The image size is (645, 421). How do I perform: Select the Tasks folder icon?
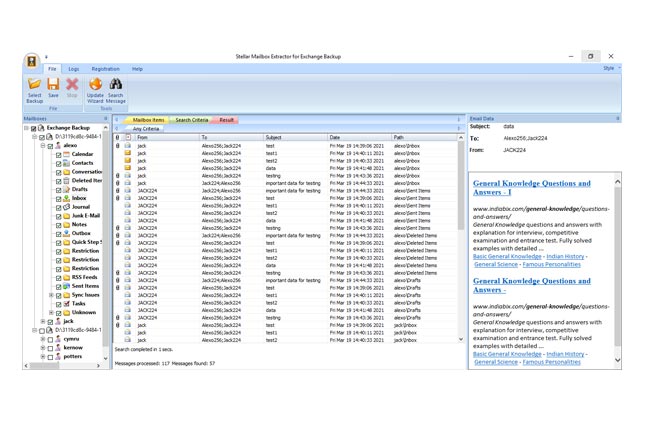tap(66, 303)
